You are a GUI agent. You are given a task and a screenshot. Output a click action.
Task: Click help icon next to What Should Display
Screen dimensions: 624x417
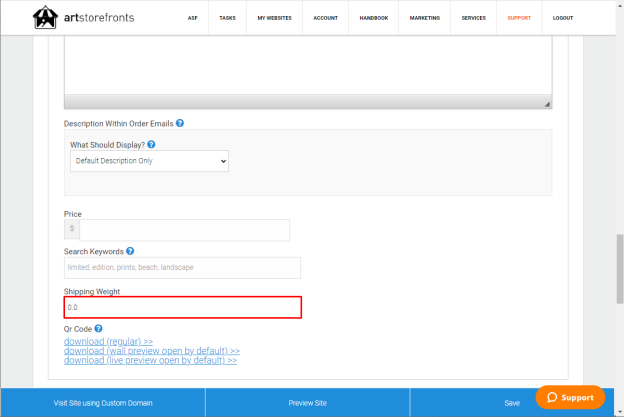point(151,144)
